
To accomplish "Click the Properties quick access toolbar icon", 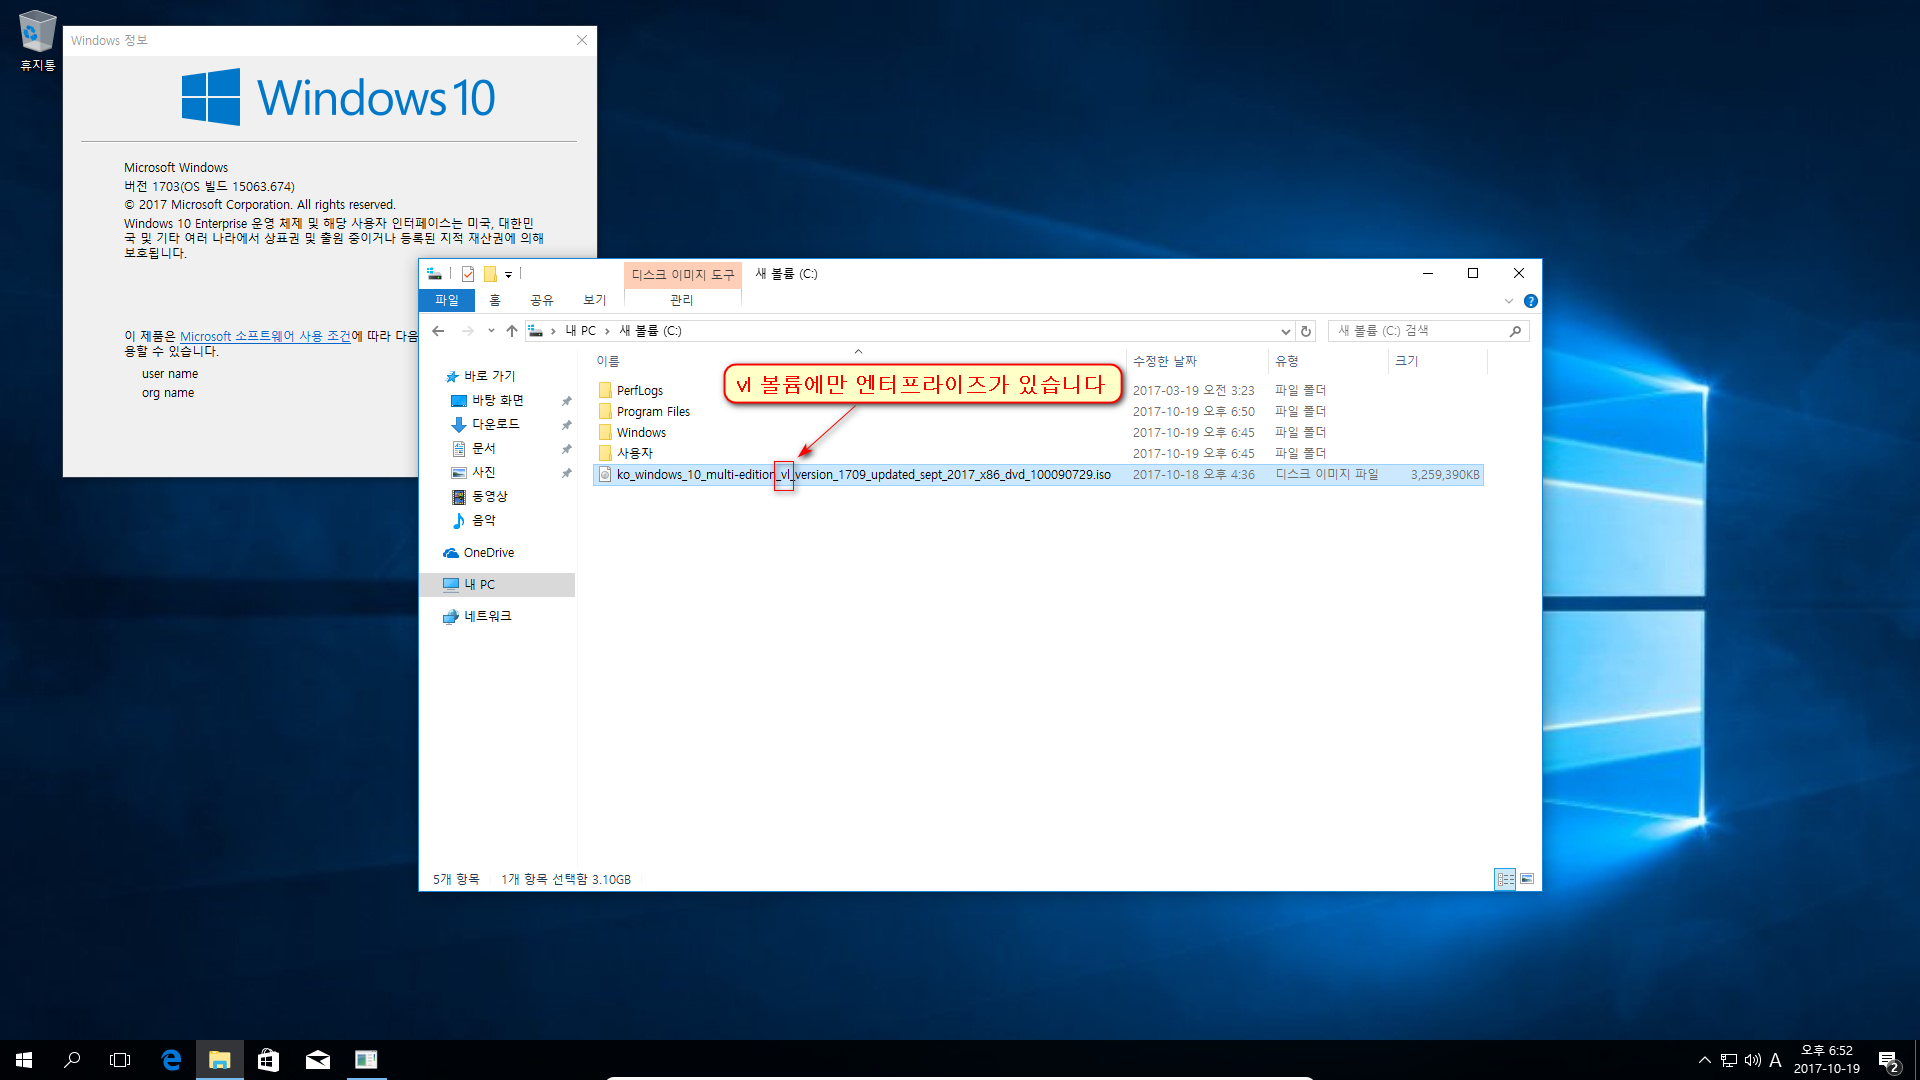I will coord(467,274).
